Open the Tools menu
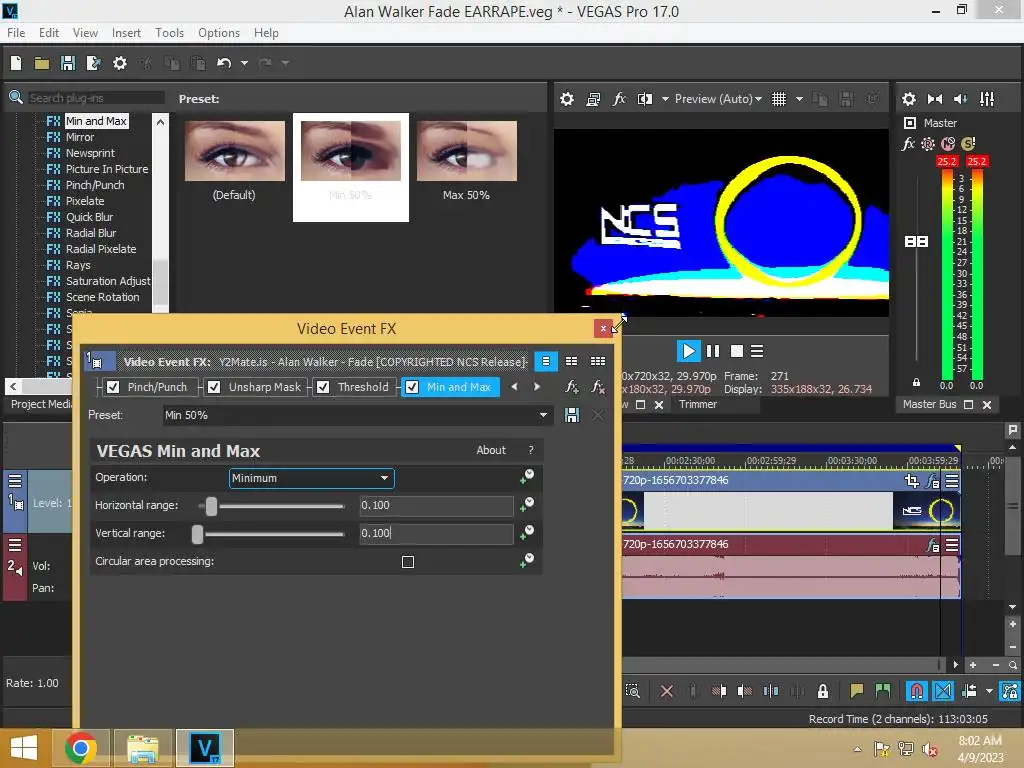 point(169,33)
